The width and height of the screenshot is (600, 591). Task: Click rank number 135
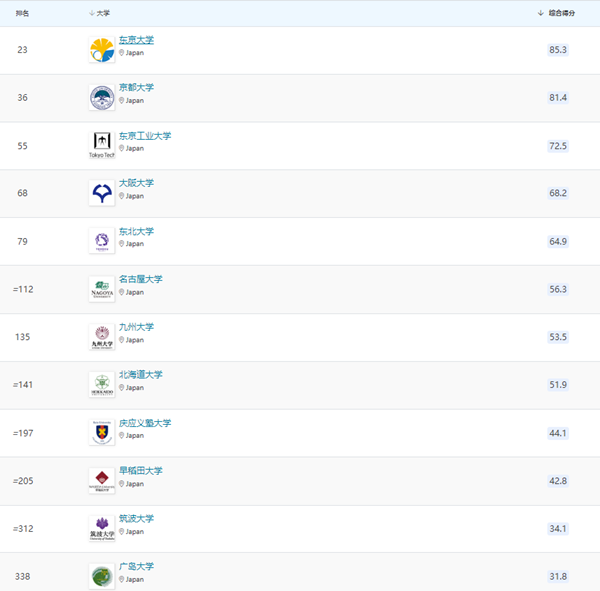coord(23,337)
